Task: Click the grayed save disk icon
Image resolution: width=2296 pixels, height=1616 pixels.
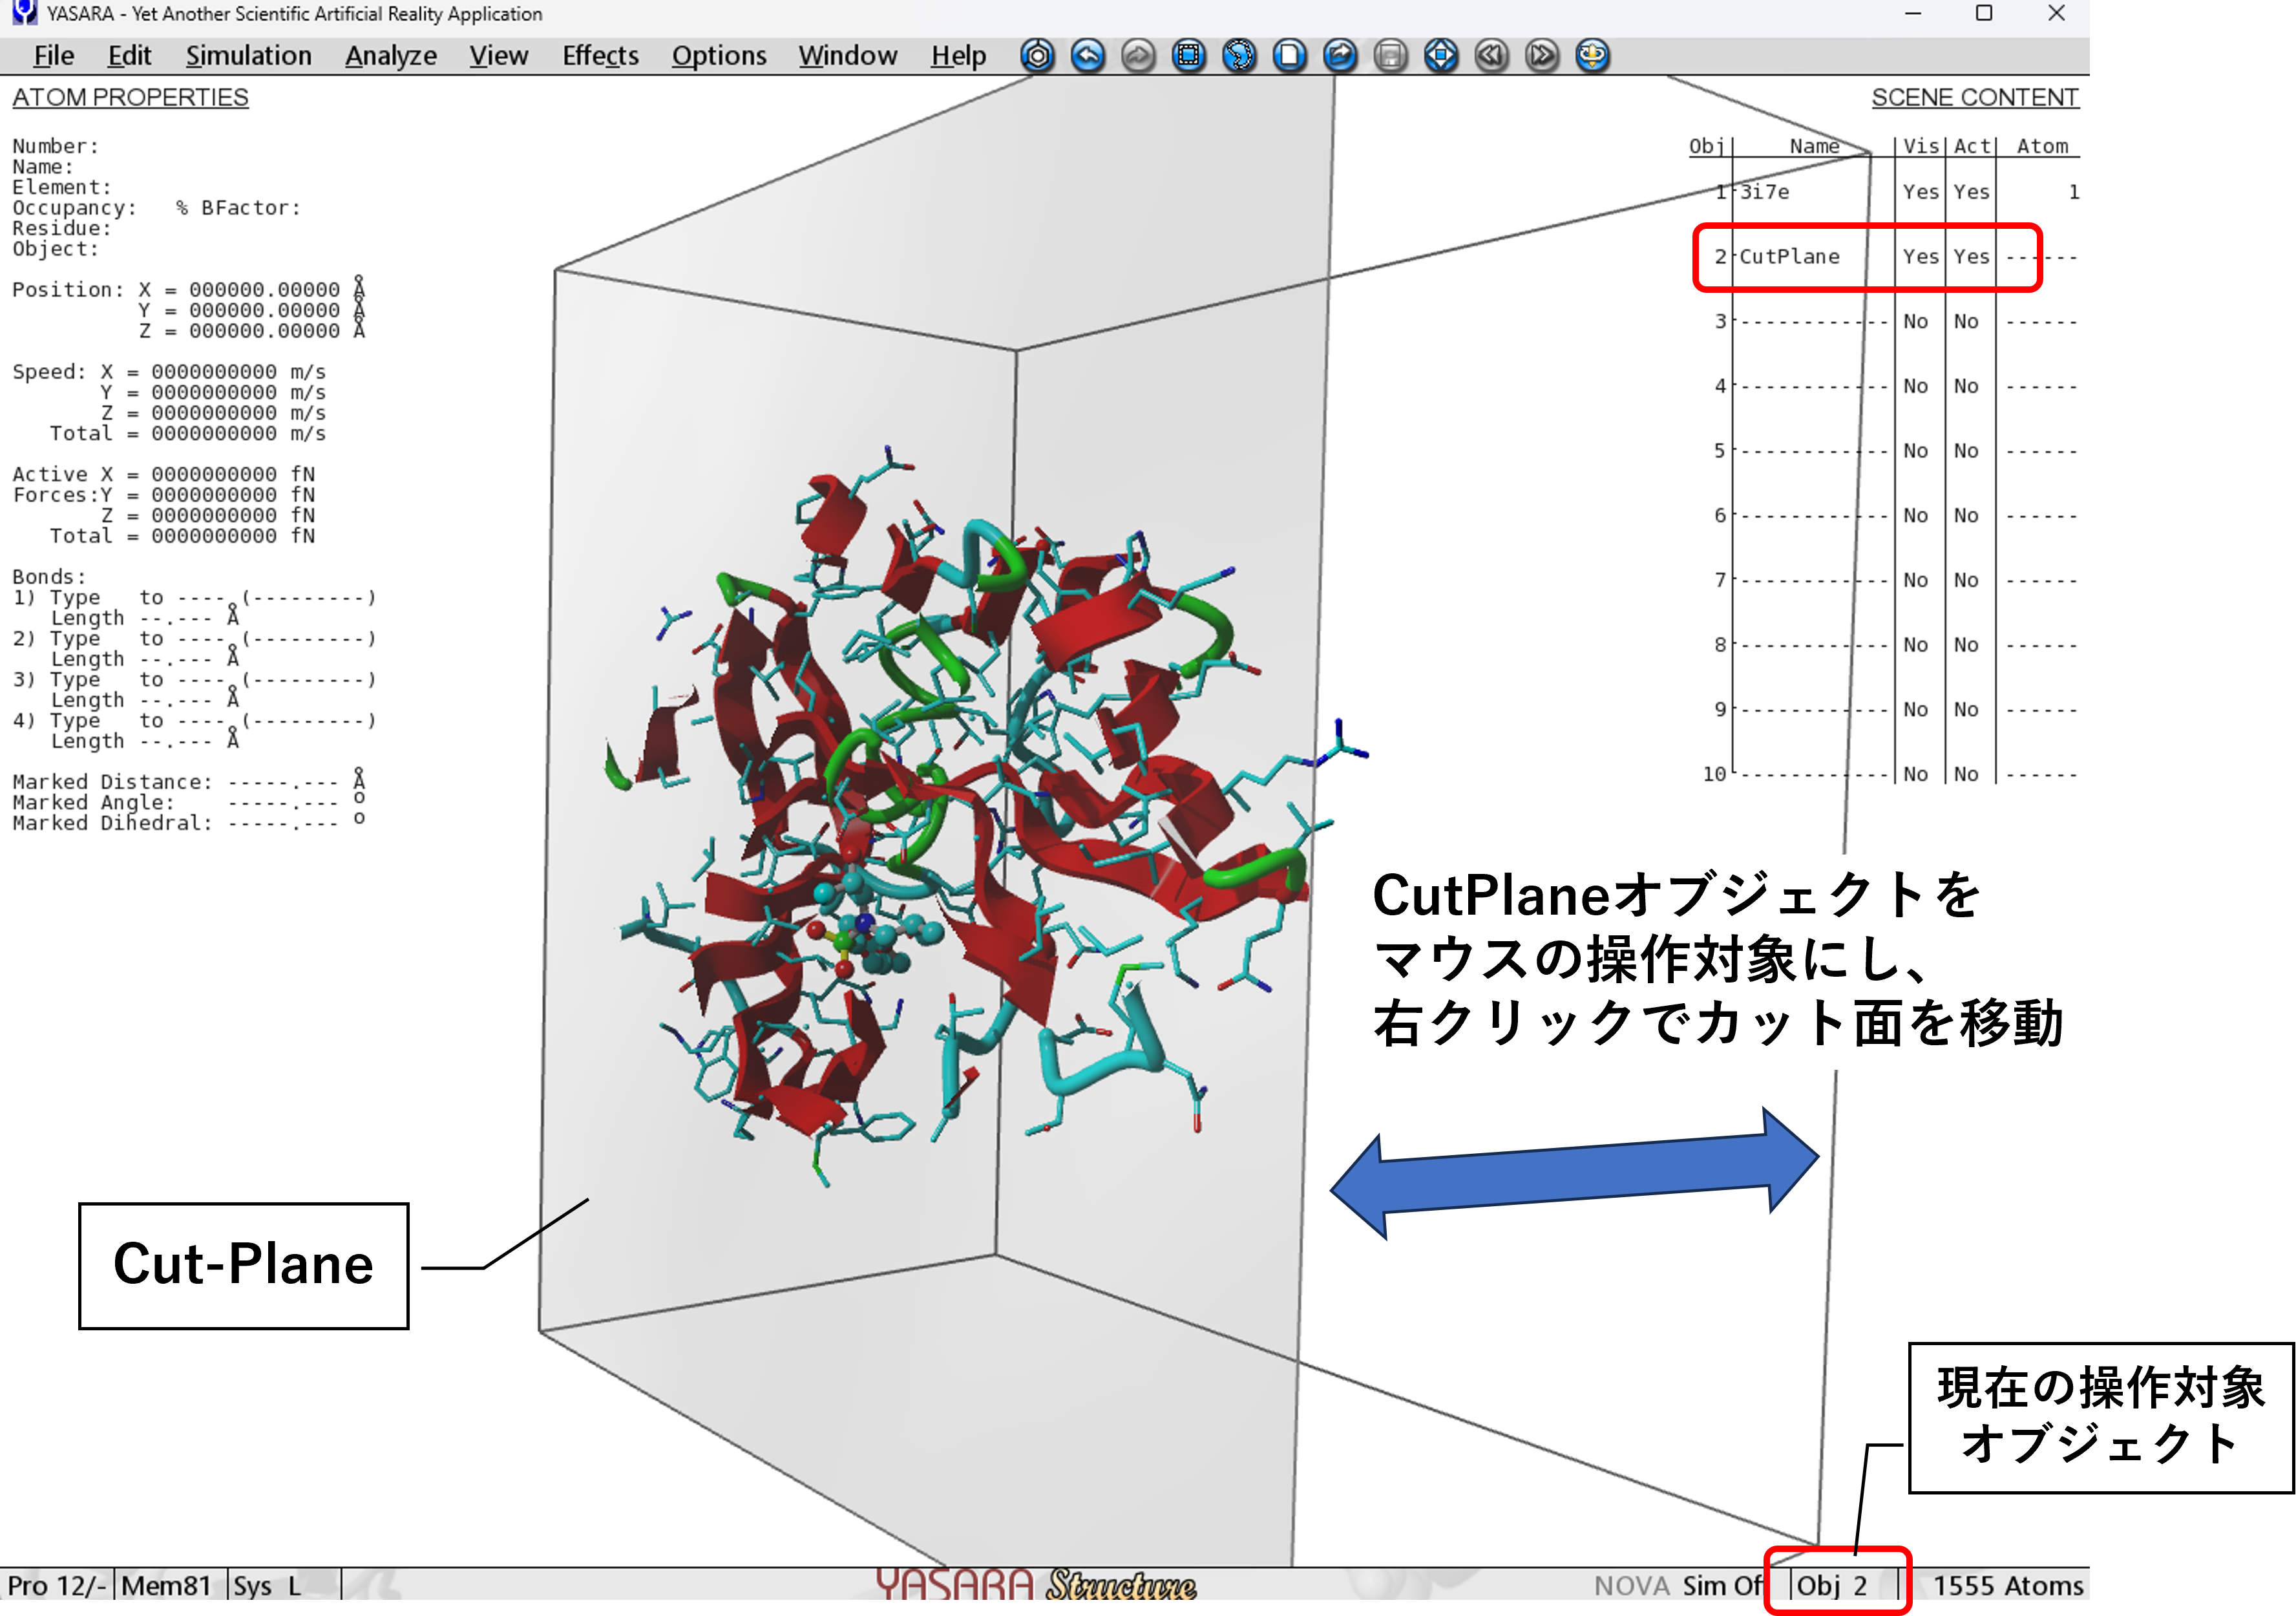Action: pyautogui.click(x=1390, y=56)
